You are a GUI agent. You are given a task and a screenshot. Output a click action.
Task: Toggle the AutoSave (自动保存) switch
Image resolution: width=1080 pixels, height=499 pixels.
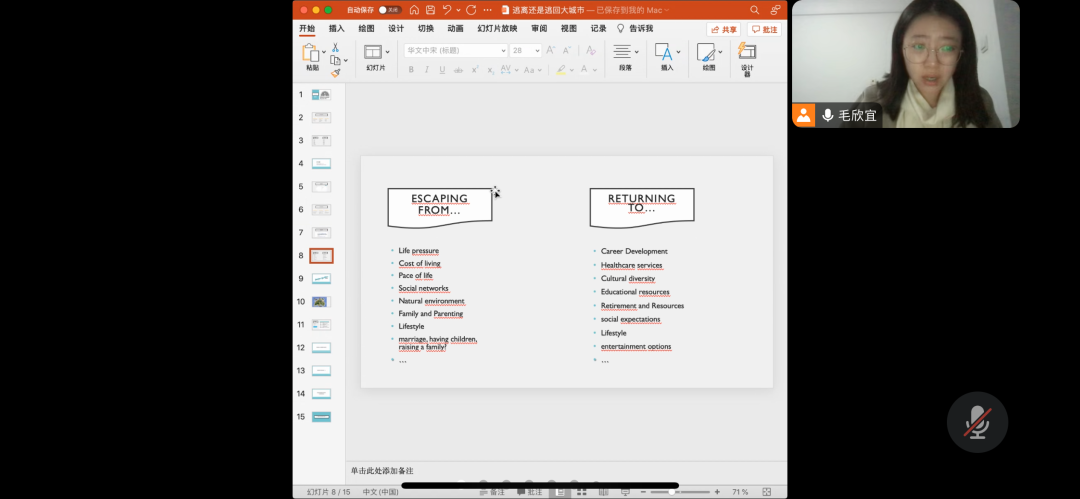[388, 10]
